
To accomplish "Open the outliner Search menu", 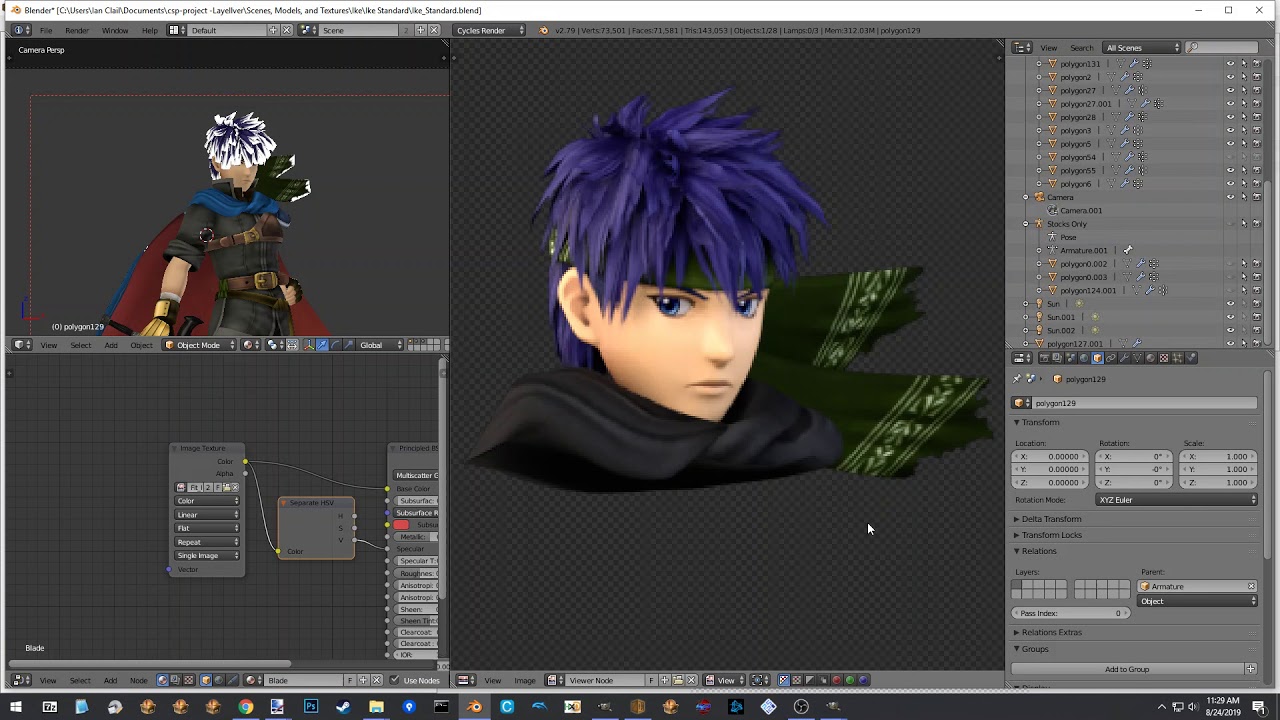I will (x=1082, y=48).
